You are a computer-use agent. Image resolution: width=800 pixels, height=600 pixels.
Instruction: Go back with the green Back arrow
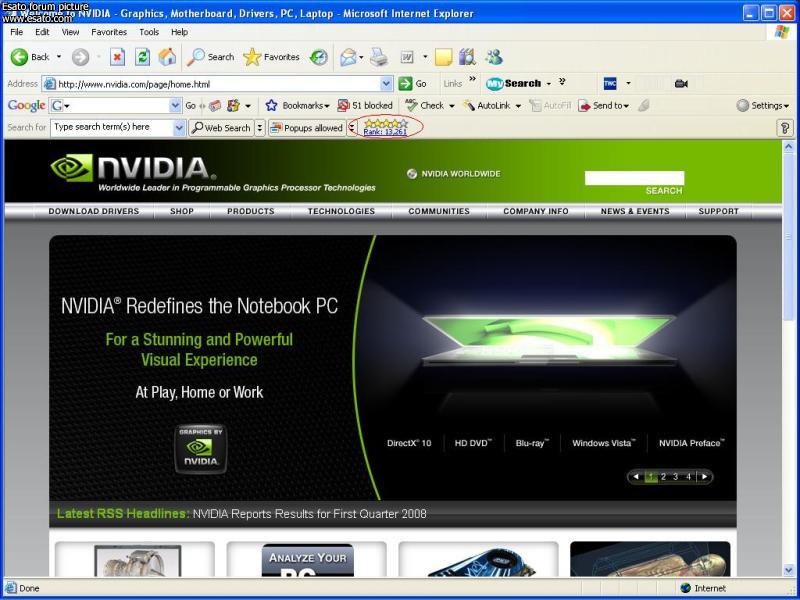[30, 57]
